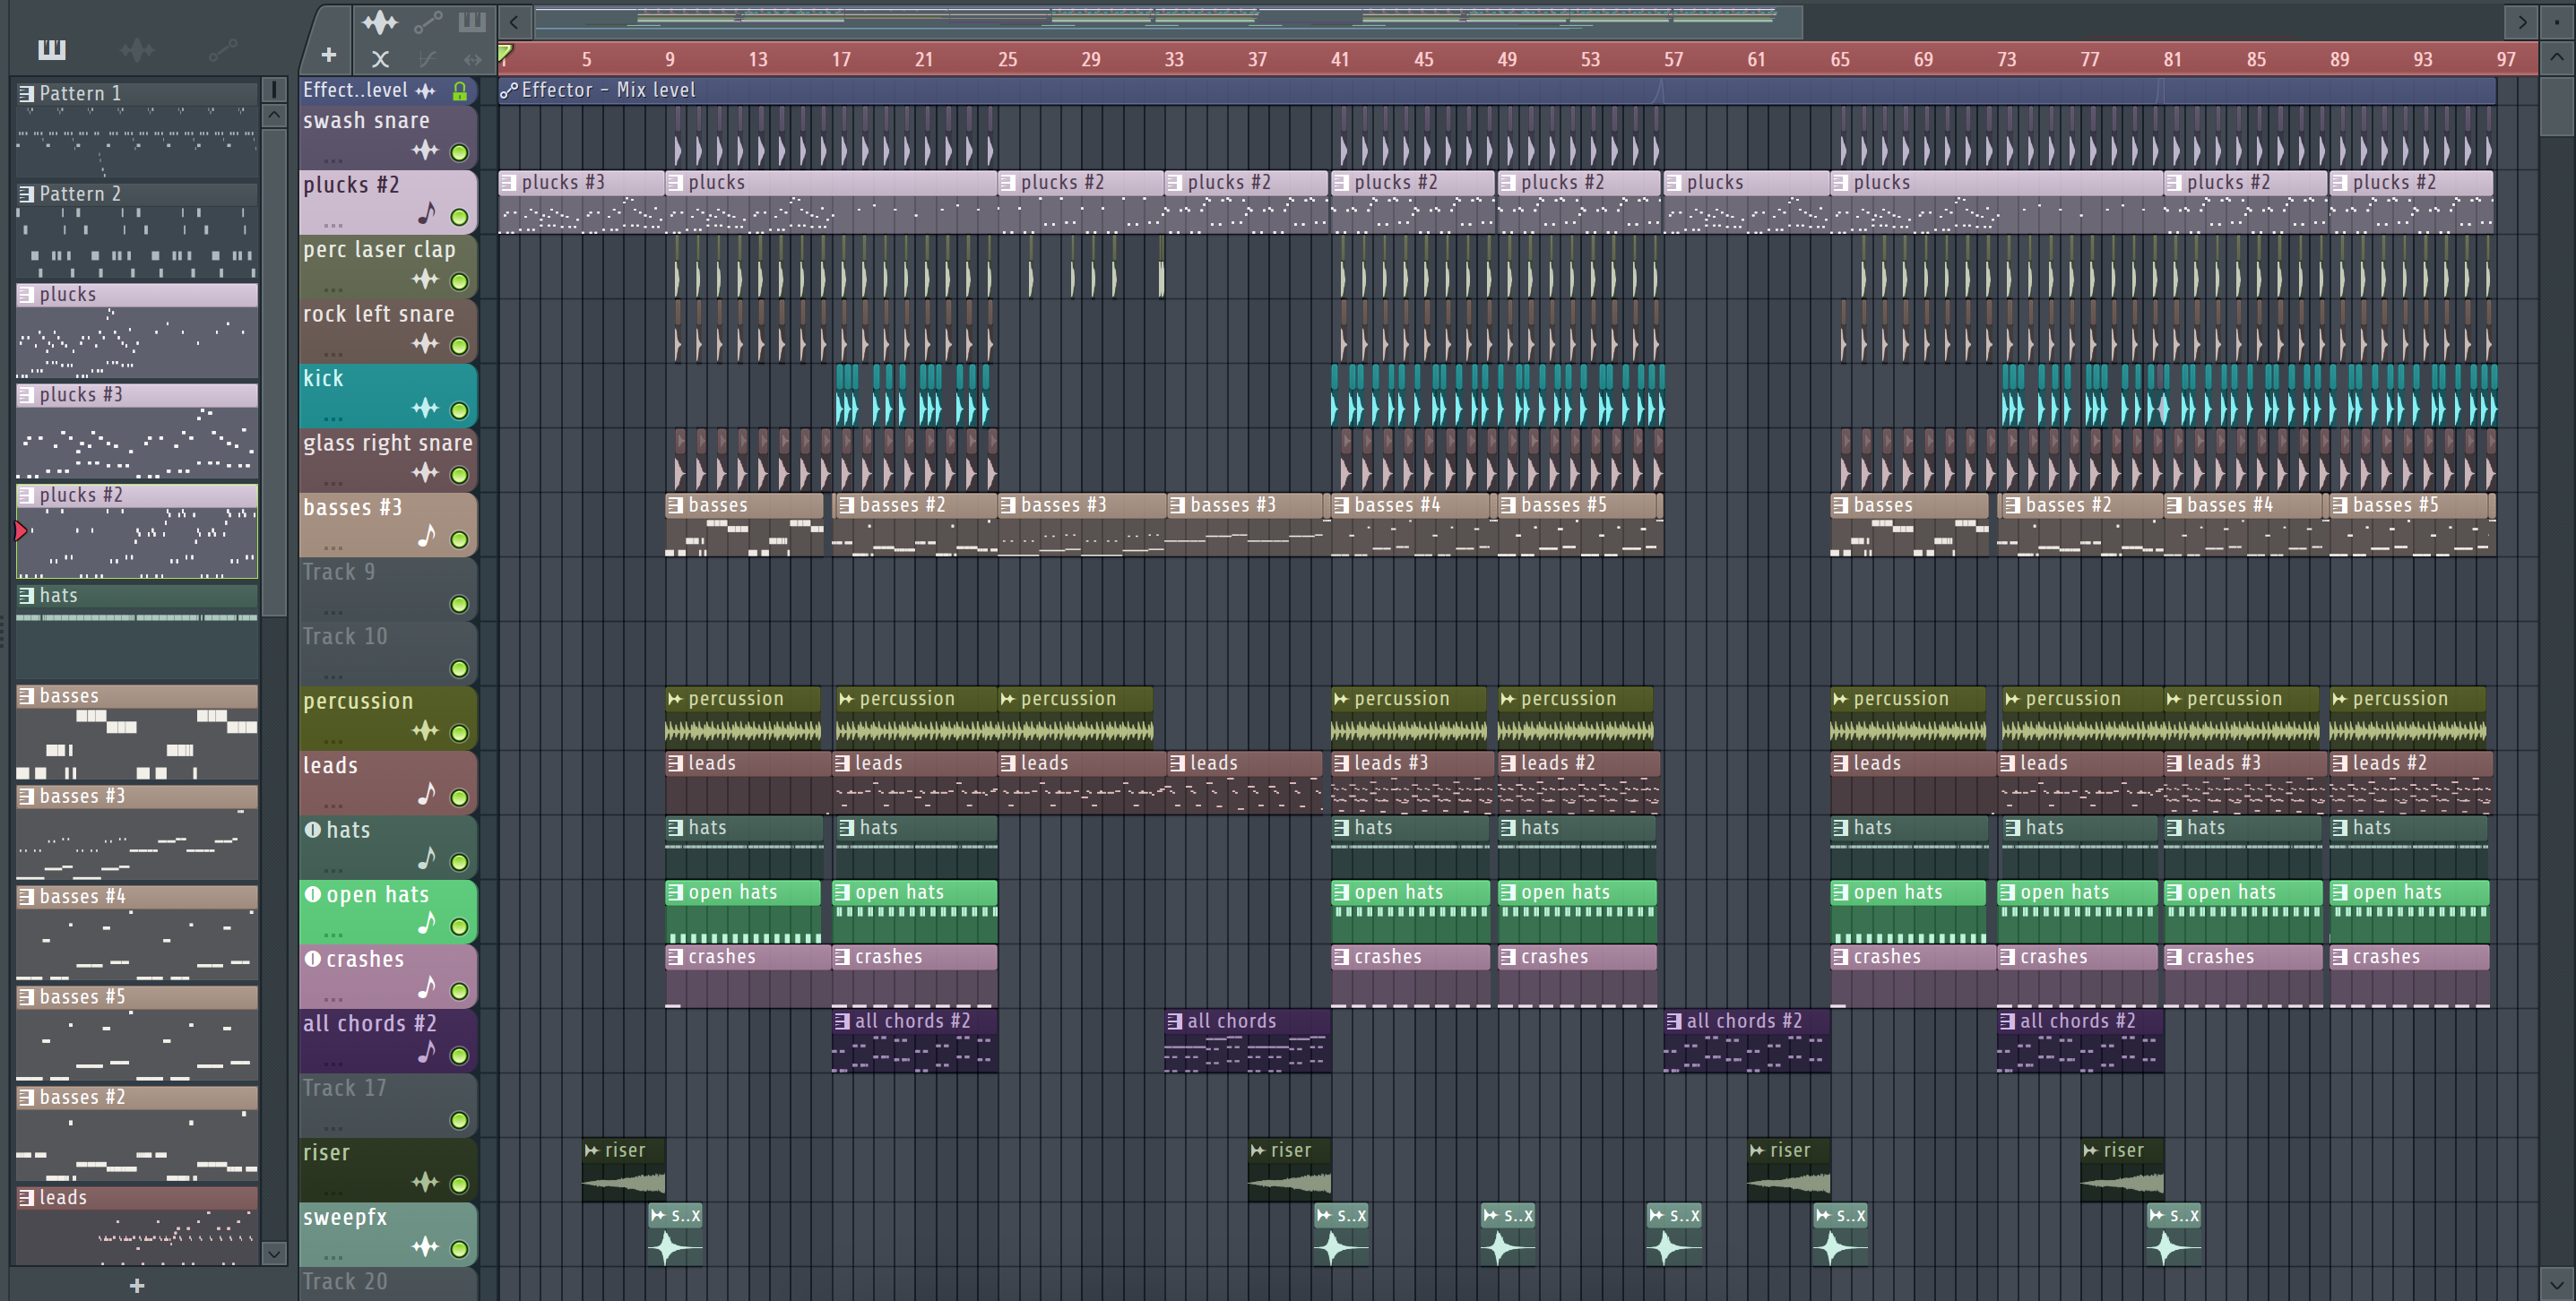Image resolution: width=2576 pixels, height=1301 pixels.
Task: Mute the hats track
Action: (x=459, y=862)
